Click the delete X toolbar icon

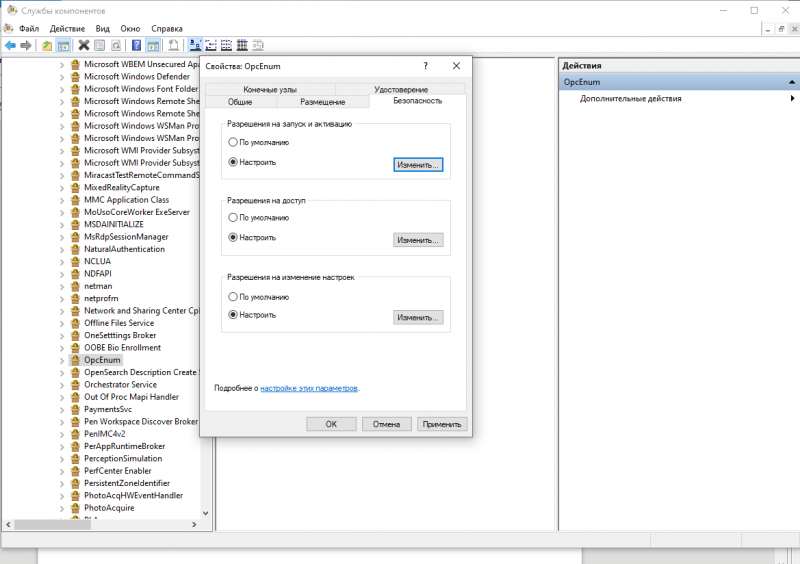84,45
